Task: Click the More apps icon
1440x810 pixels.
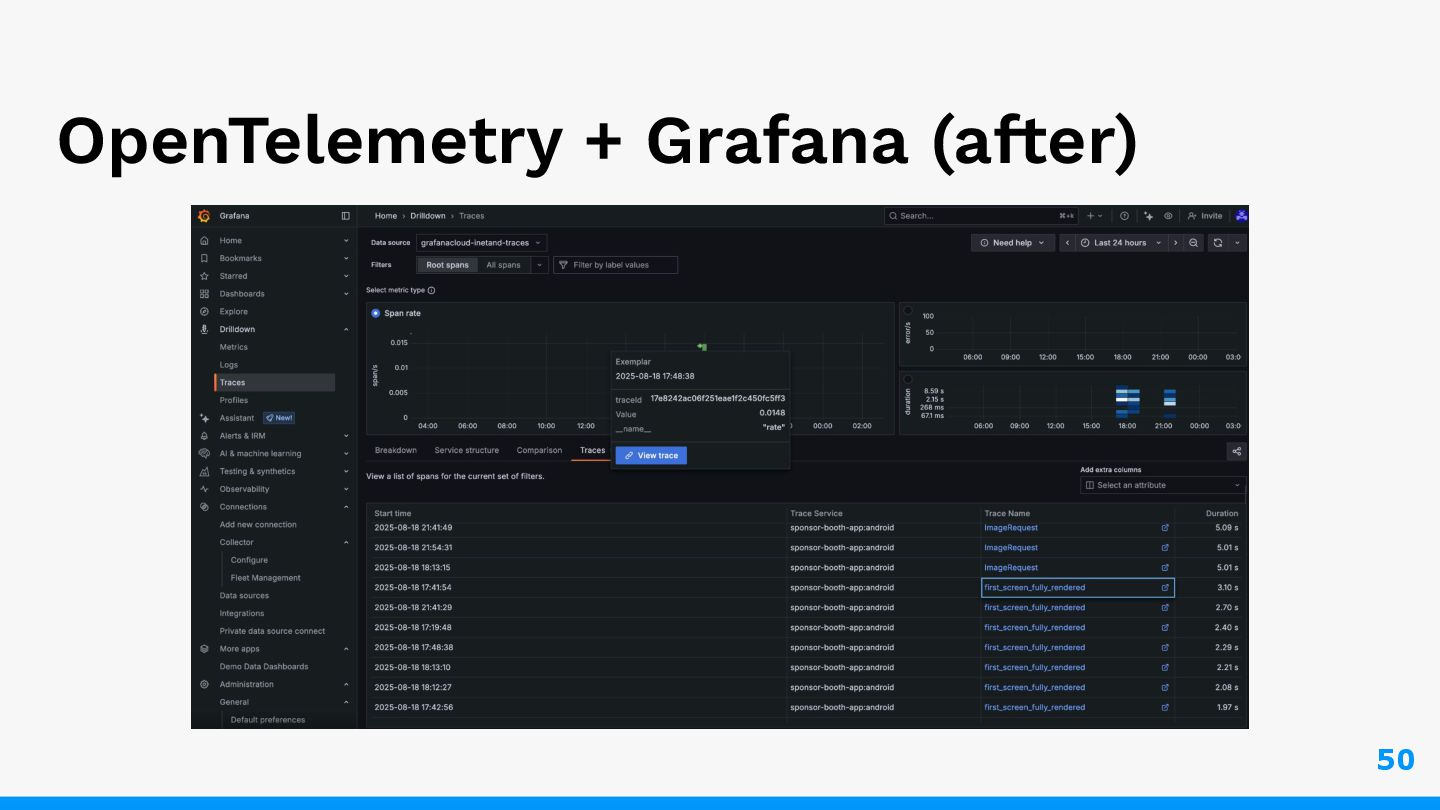Action: coord(204,649)
